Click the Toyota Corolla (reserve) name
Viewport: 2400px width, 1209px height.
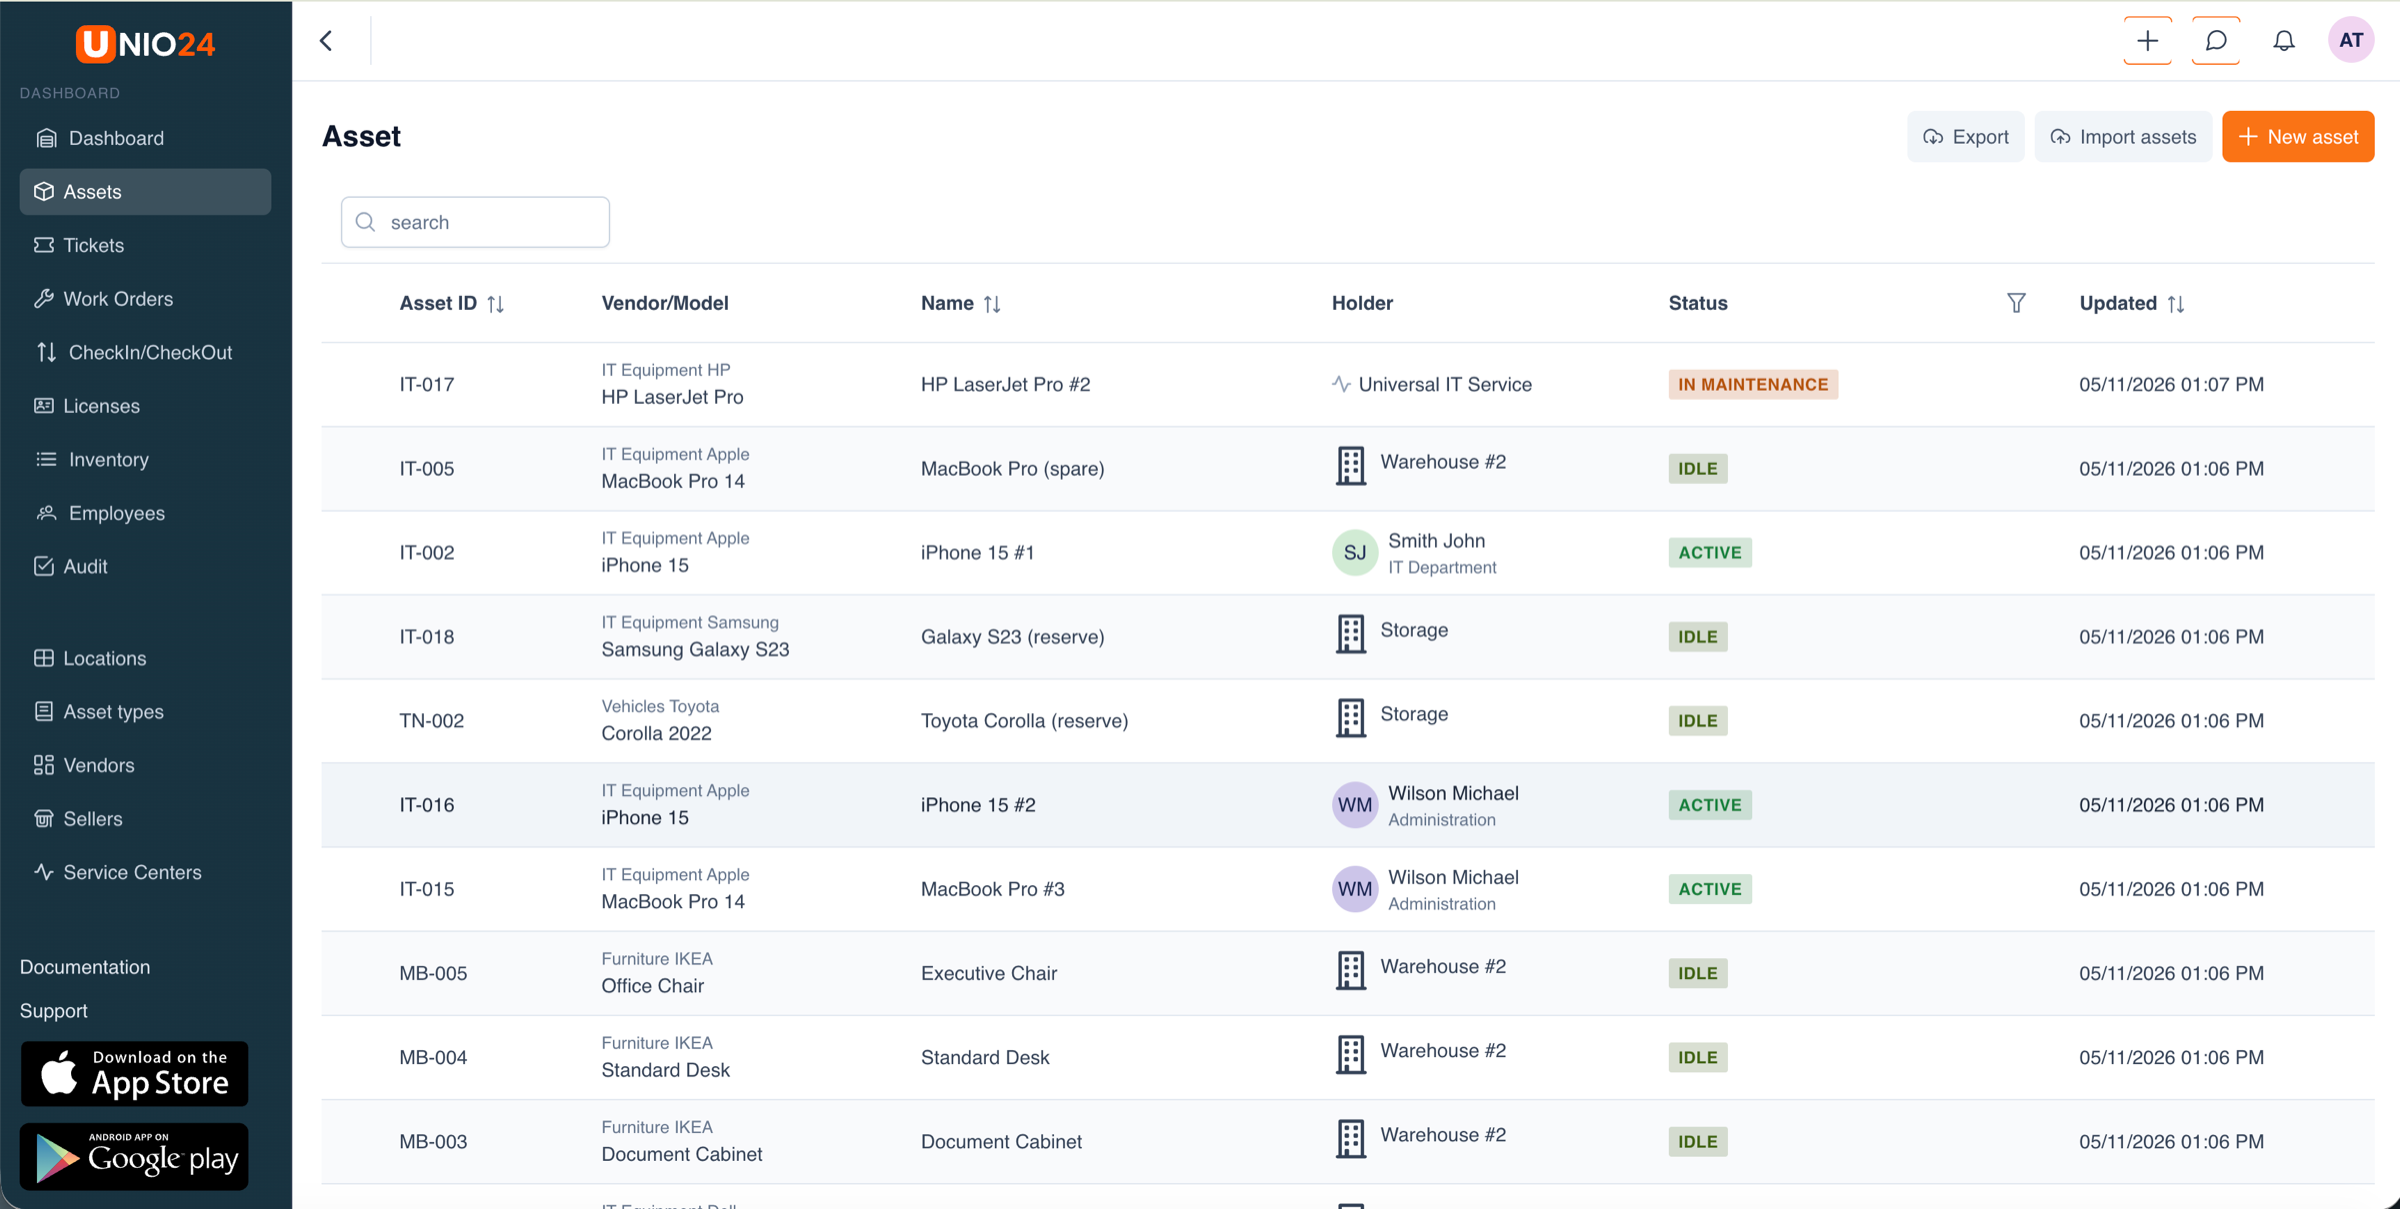coord(1024,721)
